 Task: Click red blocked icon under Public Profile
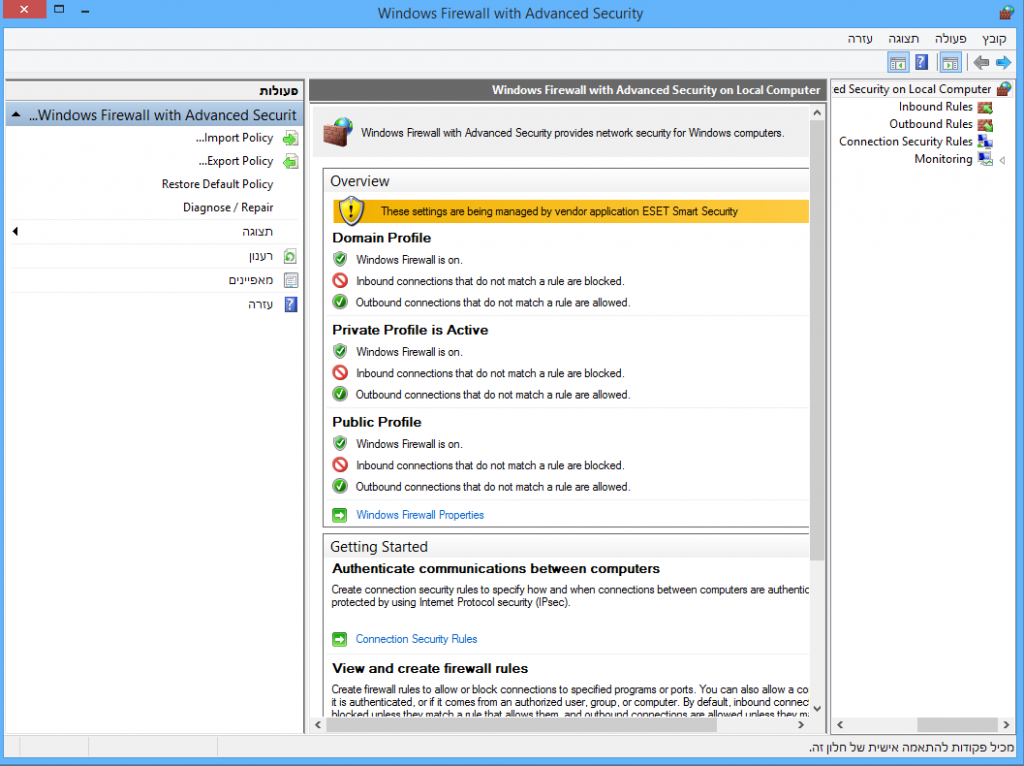coord(340,465)
